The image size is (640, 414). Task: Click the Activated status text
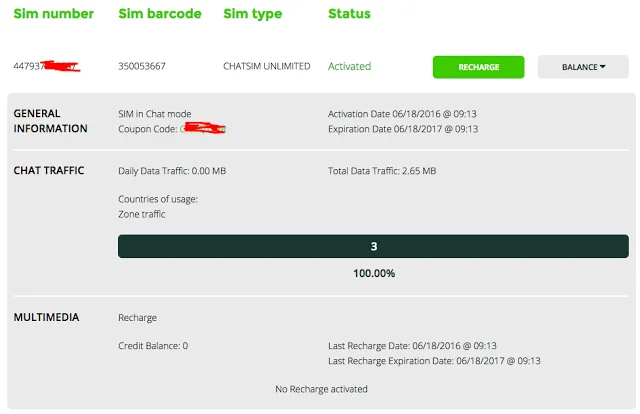(349, 67)
